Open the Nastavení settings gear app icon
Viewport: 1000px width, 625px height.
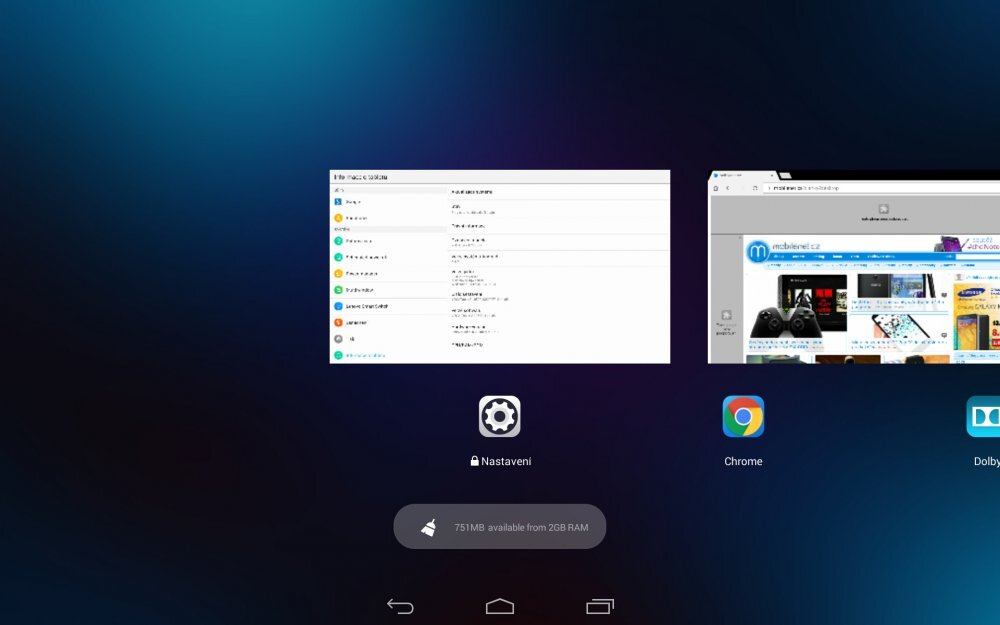500,416
